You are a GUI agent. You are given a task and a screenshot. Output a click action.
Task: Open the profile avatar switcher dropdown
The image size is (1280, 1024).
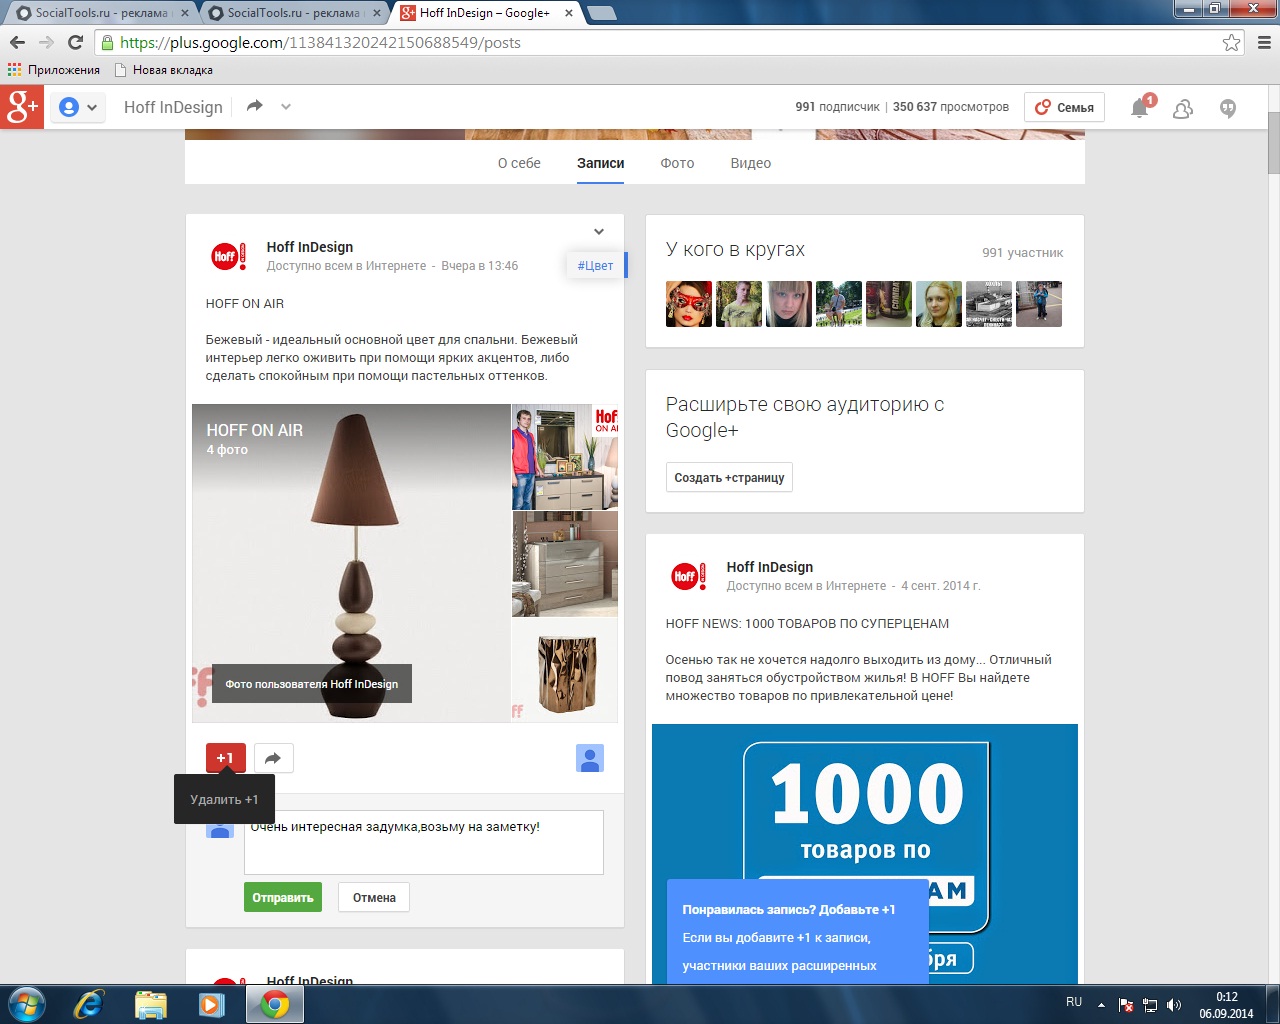click(x=78, y=107)
